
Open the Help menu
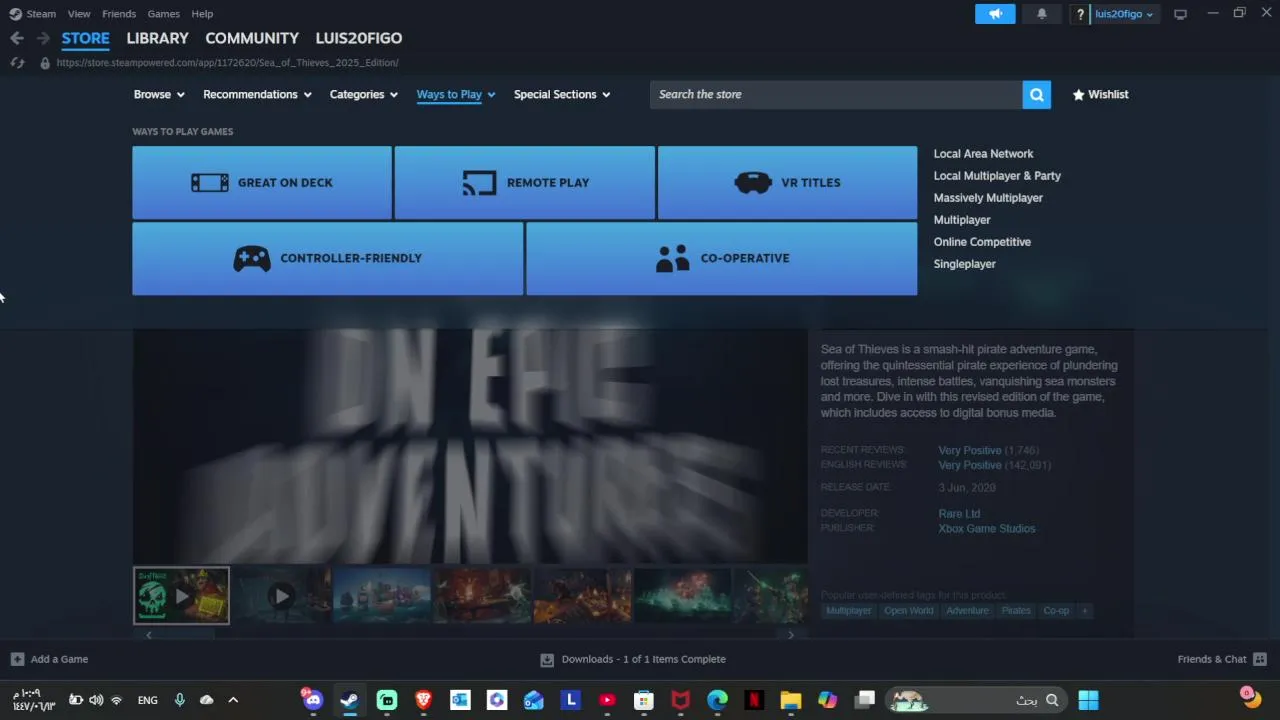tap(202, 14)
